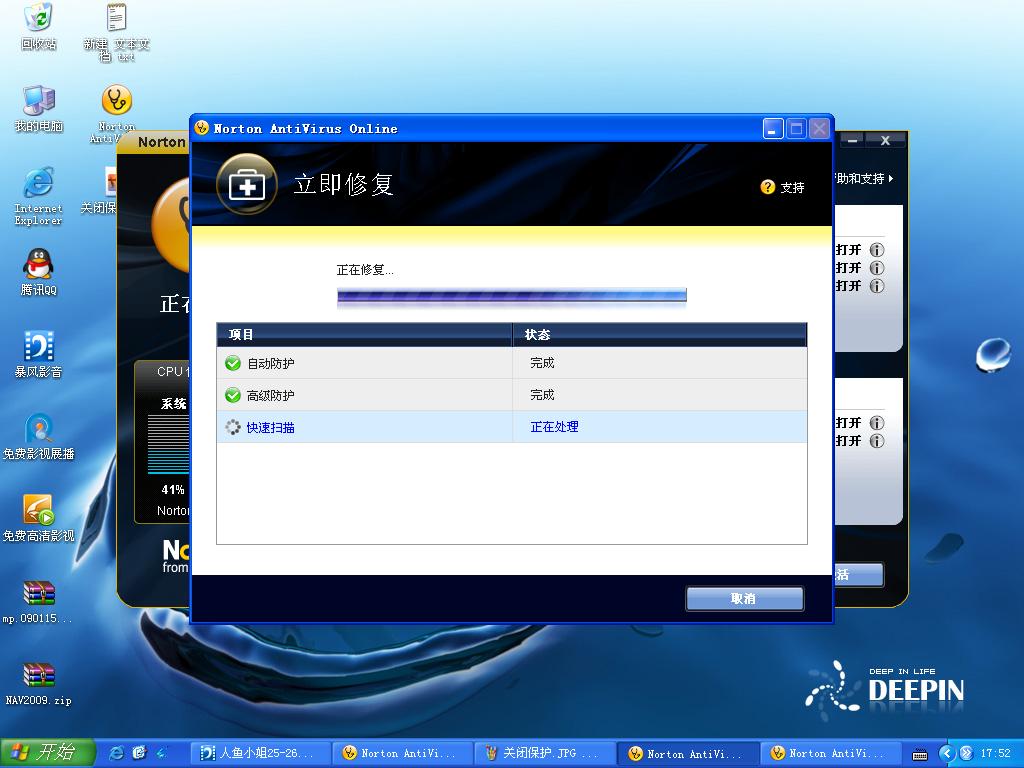
Task: Switch to 关闭保护.JPG taskbar window
Action: [x=545, y=754]
